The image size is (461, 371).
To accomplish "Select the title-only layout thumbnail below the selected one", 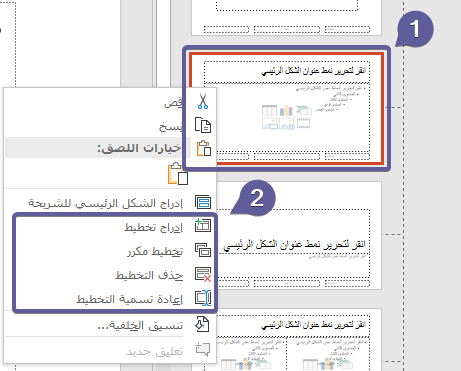I will click(299, 235).
